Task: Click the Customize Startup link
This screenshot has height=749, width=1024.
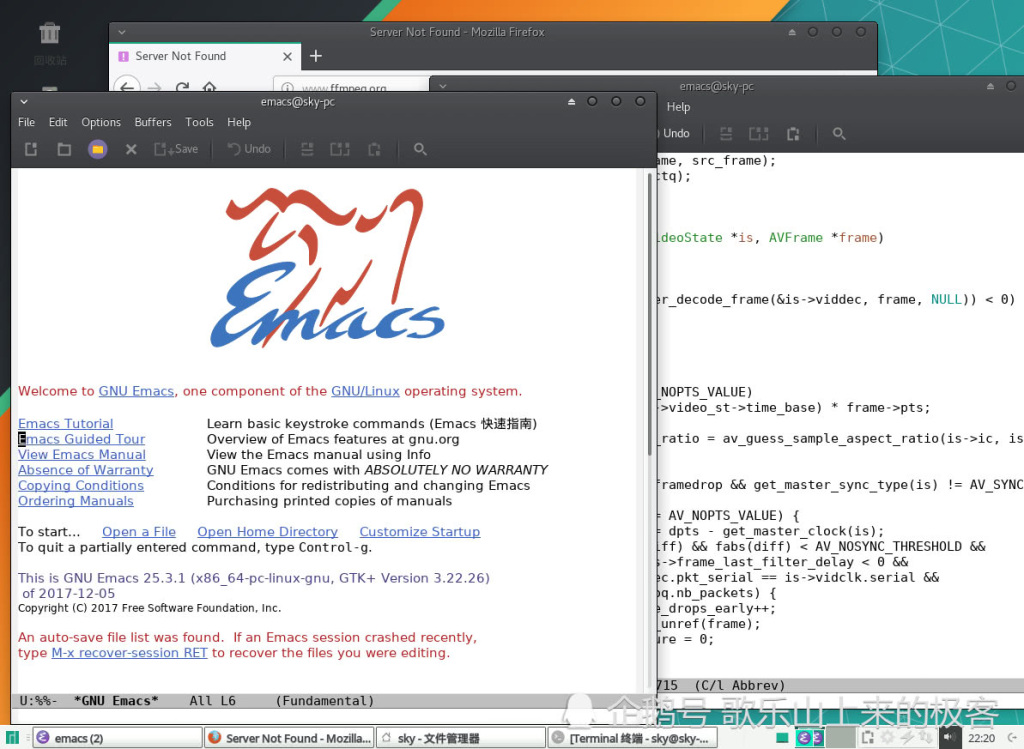Action: pyautogui.click(x=420, y=532)
